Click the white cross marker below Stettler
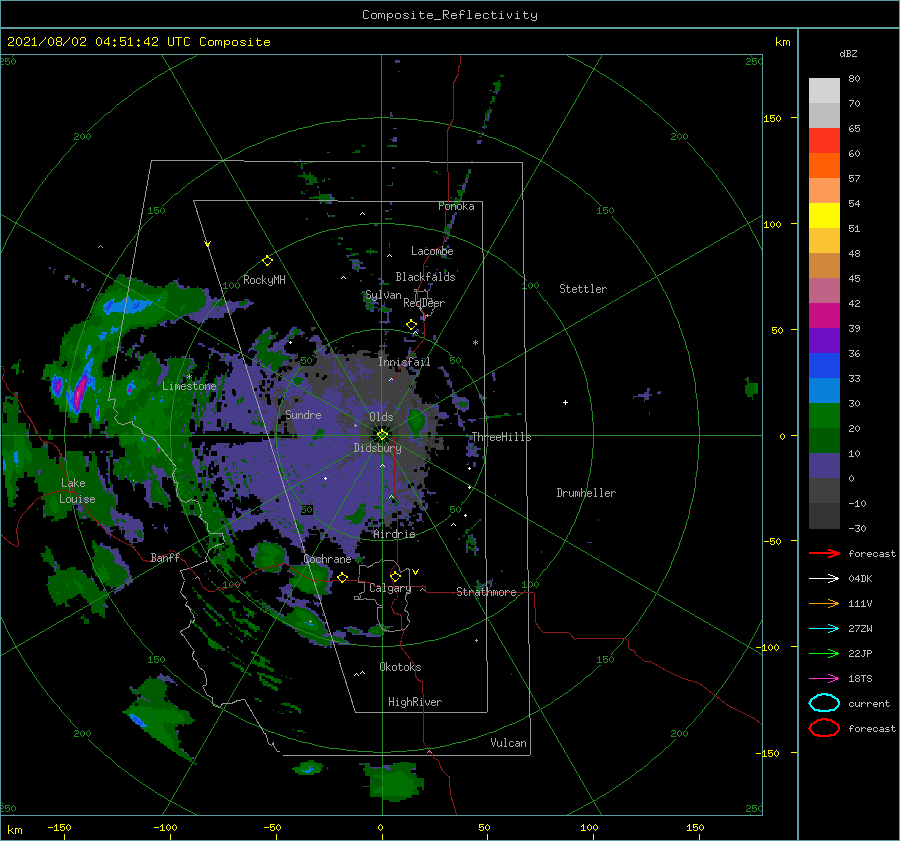The image size is (900, 841). [565, 402]
